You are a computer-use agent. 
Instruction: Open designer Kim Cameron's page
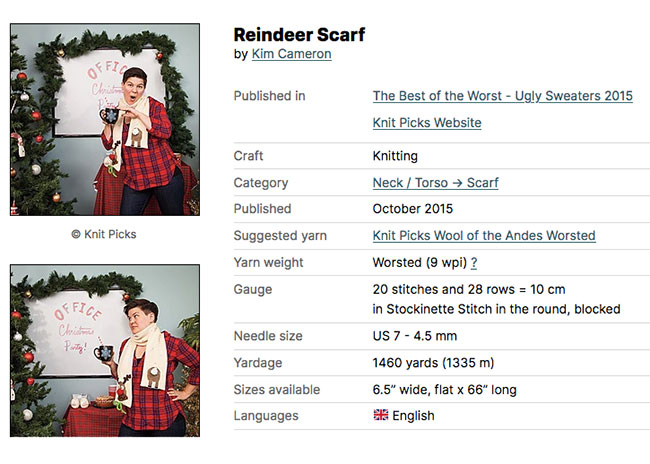tap(291, 54)
